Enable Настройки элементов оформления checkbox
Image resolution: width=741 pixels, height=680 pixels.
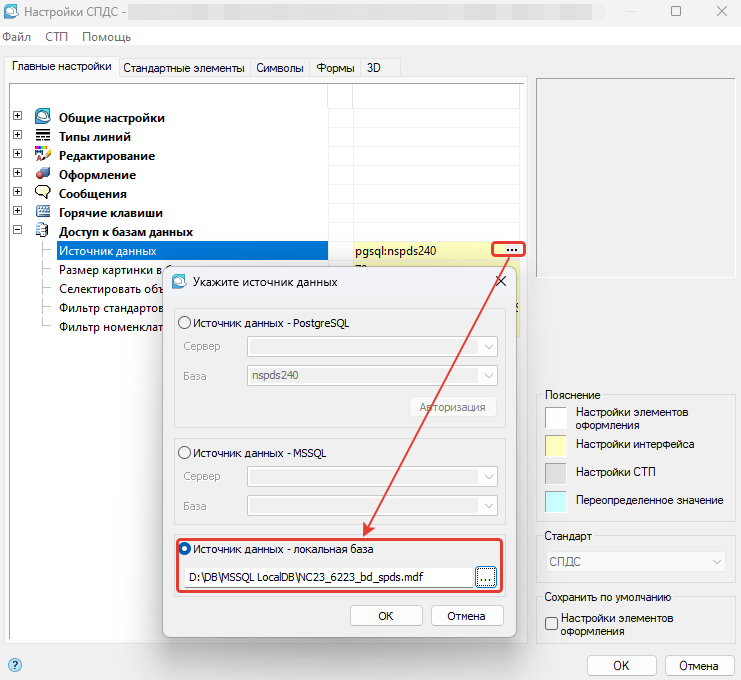pos(551,624)
